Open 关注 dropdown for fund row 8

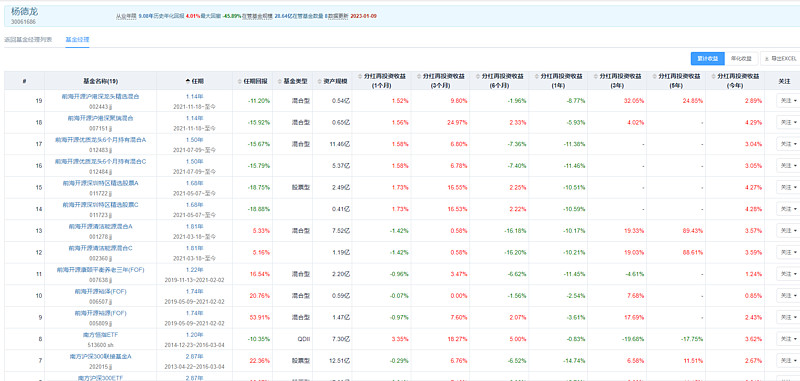click(x=788, y=339)
